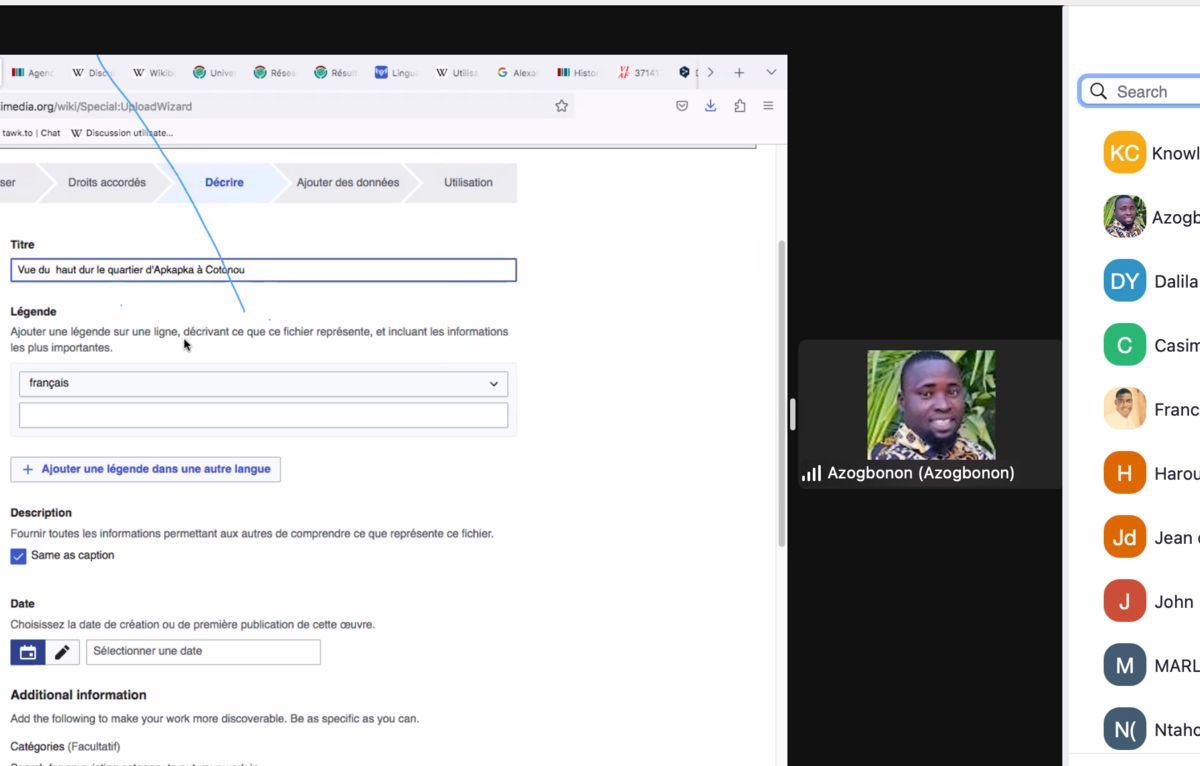Open the Firefox Pocket save icon
The image size is (1200, 766).
pyautogui.click(x=682, y=106)
